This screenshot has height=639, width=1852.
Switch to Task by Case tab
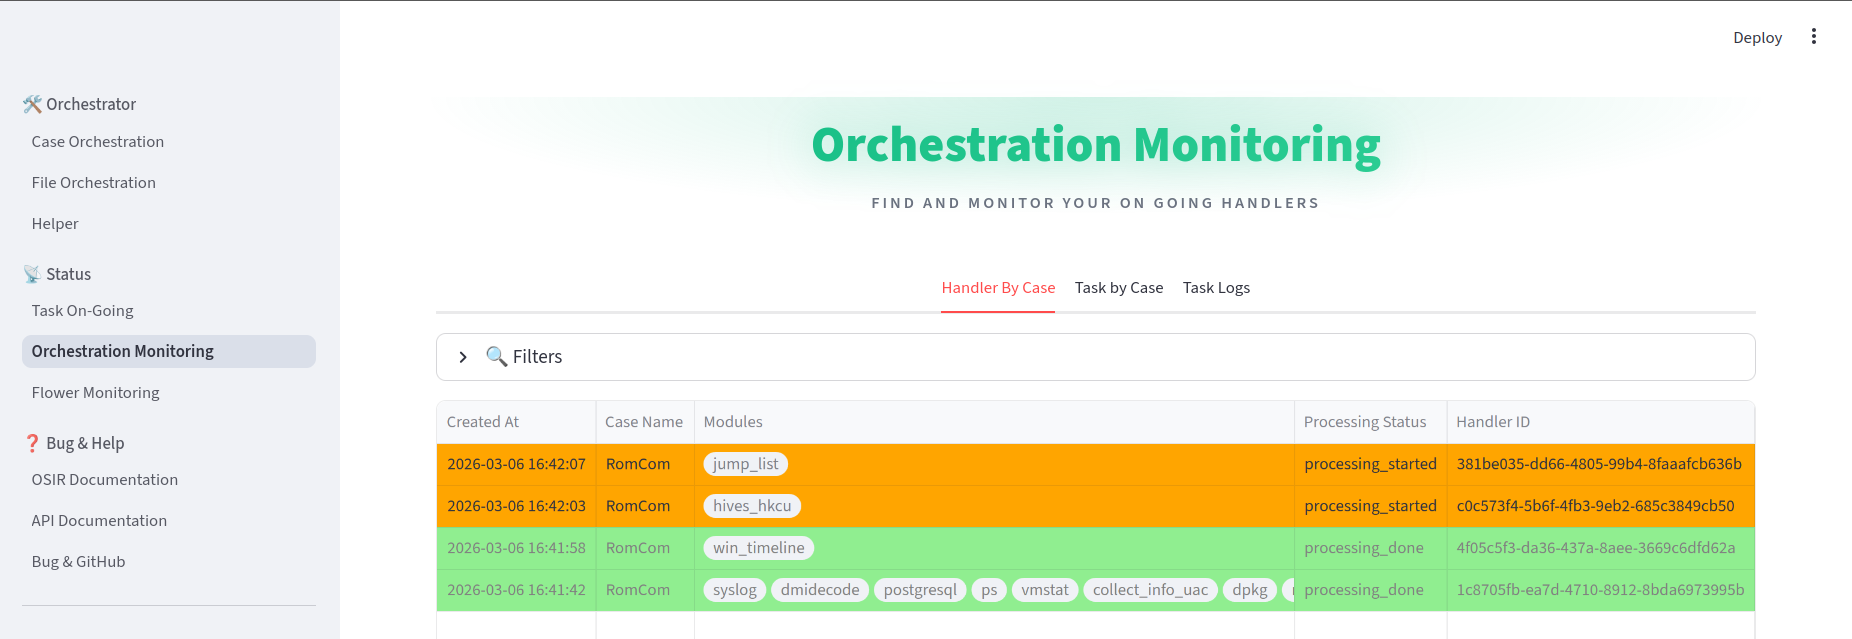click(1119, 288)
